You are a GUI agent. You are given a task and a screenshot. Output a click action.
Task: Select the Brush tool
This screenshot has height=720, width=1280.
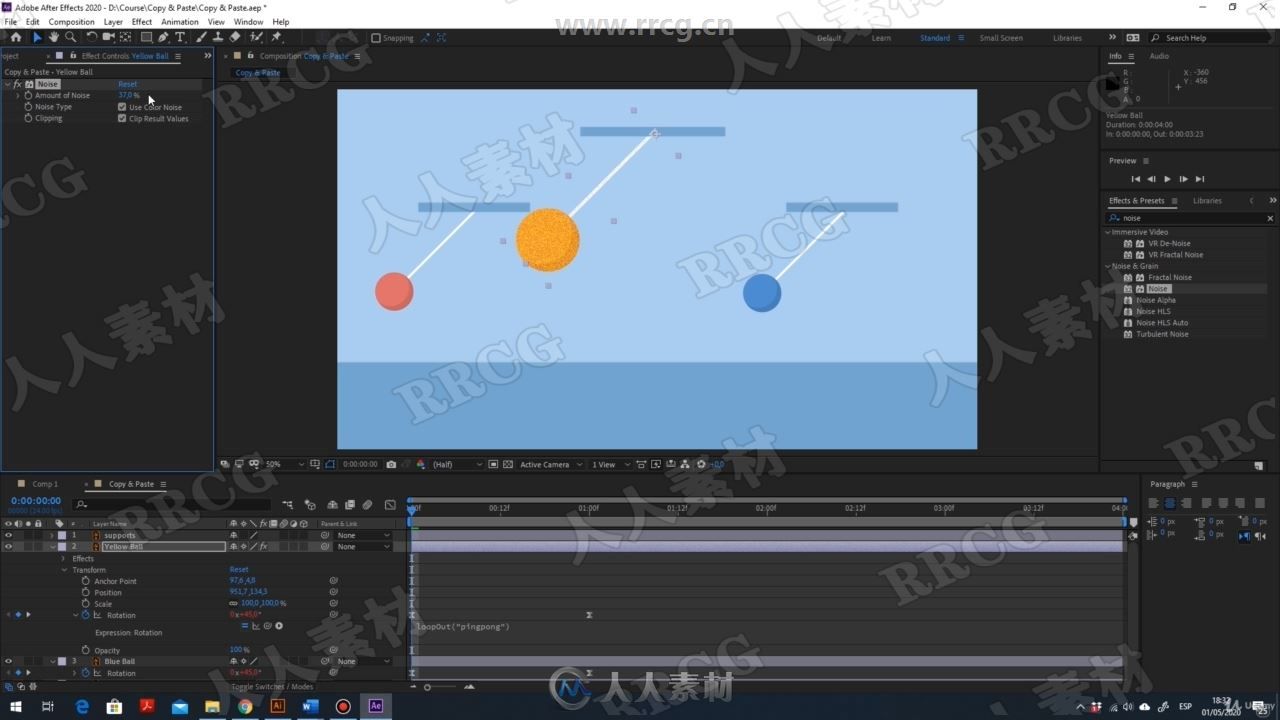click(x=201, y=37)
